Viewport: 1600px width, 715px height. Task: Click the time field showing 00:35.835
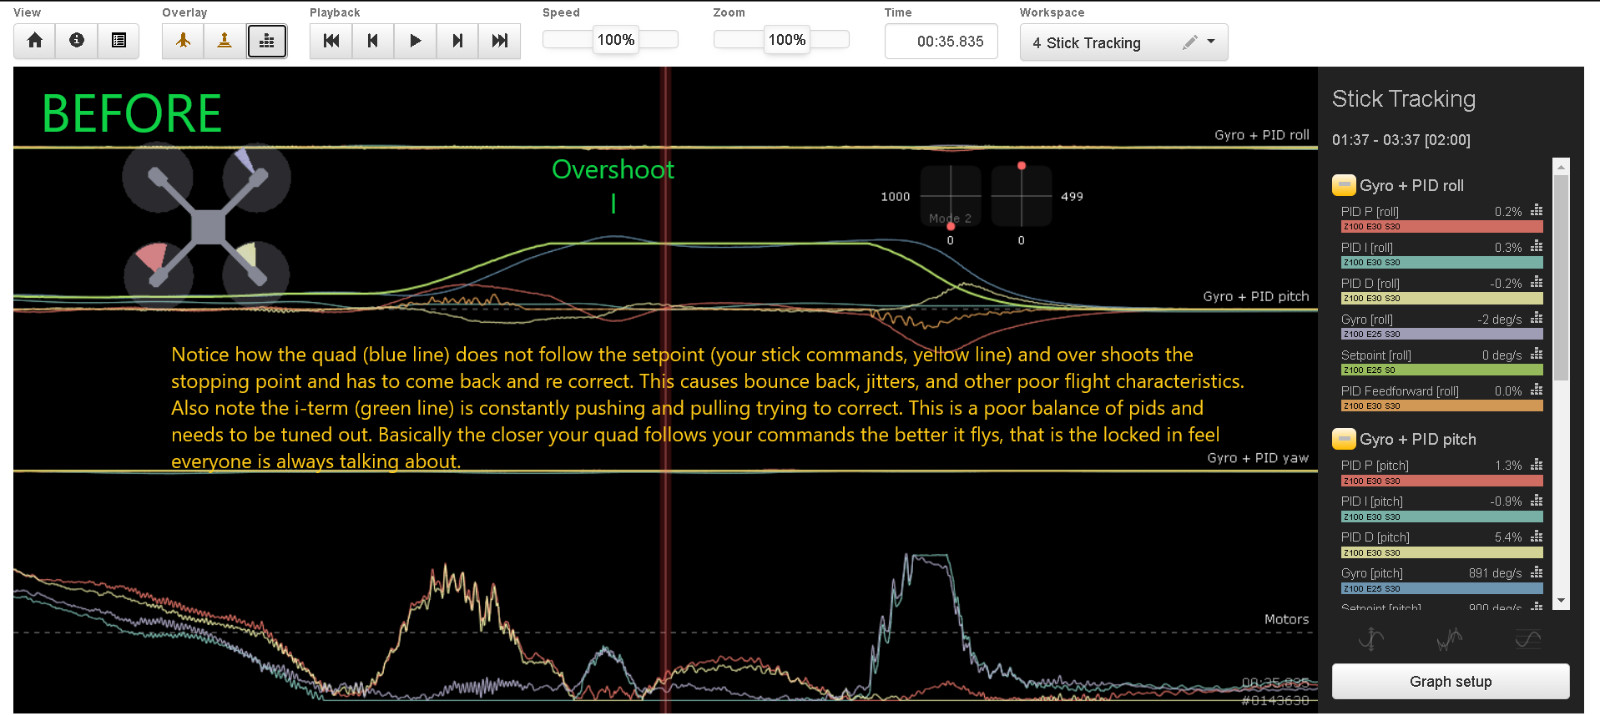[x=941, y=41]
